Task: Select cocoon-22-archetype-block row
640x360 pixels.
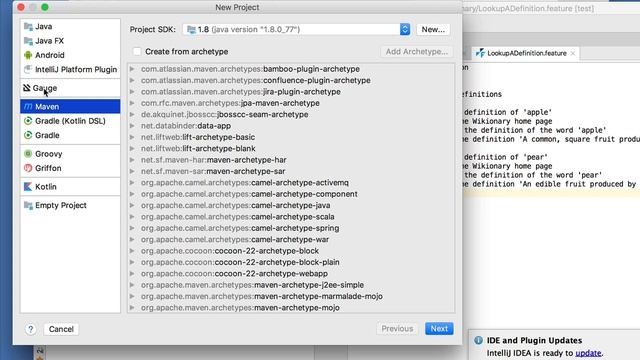Action: click(x=291, y=251)
